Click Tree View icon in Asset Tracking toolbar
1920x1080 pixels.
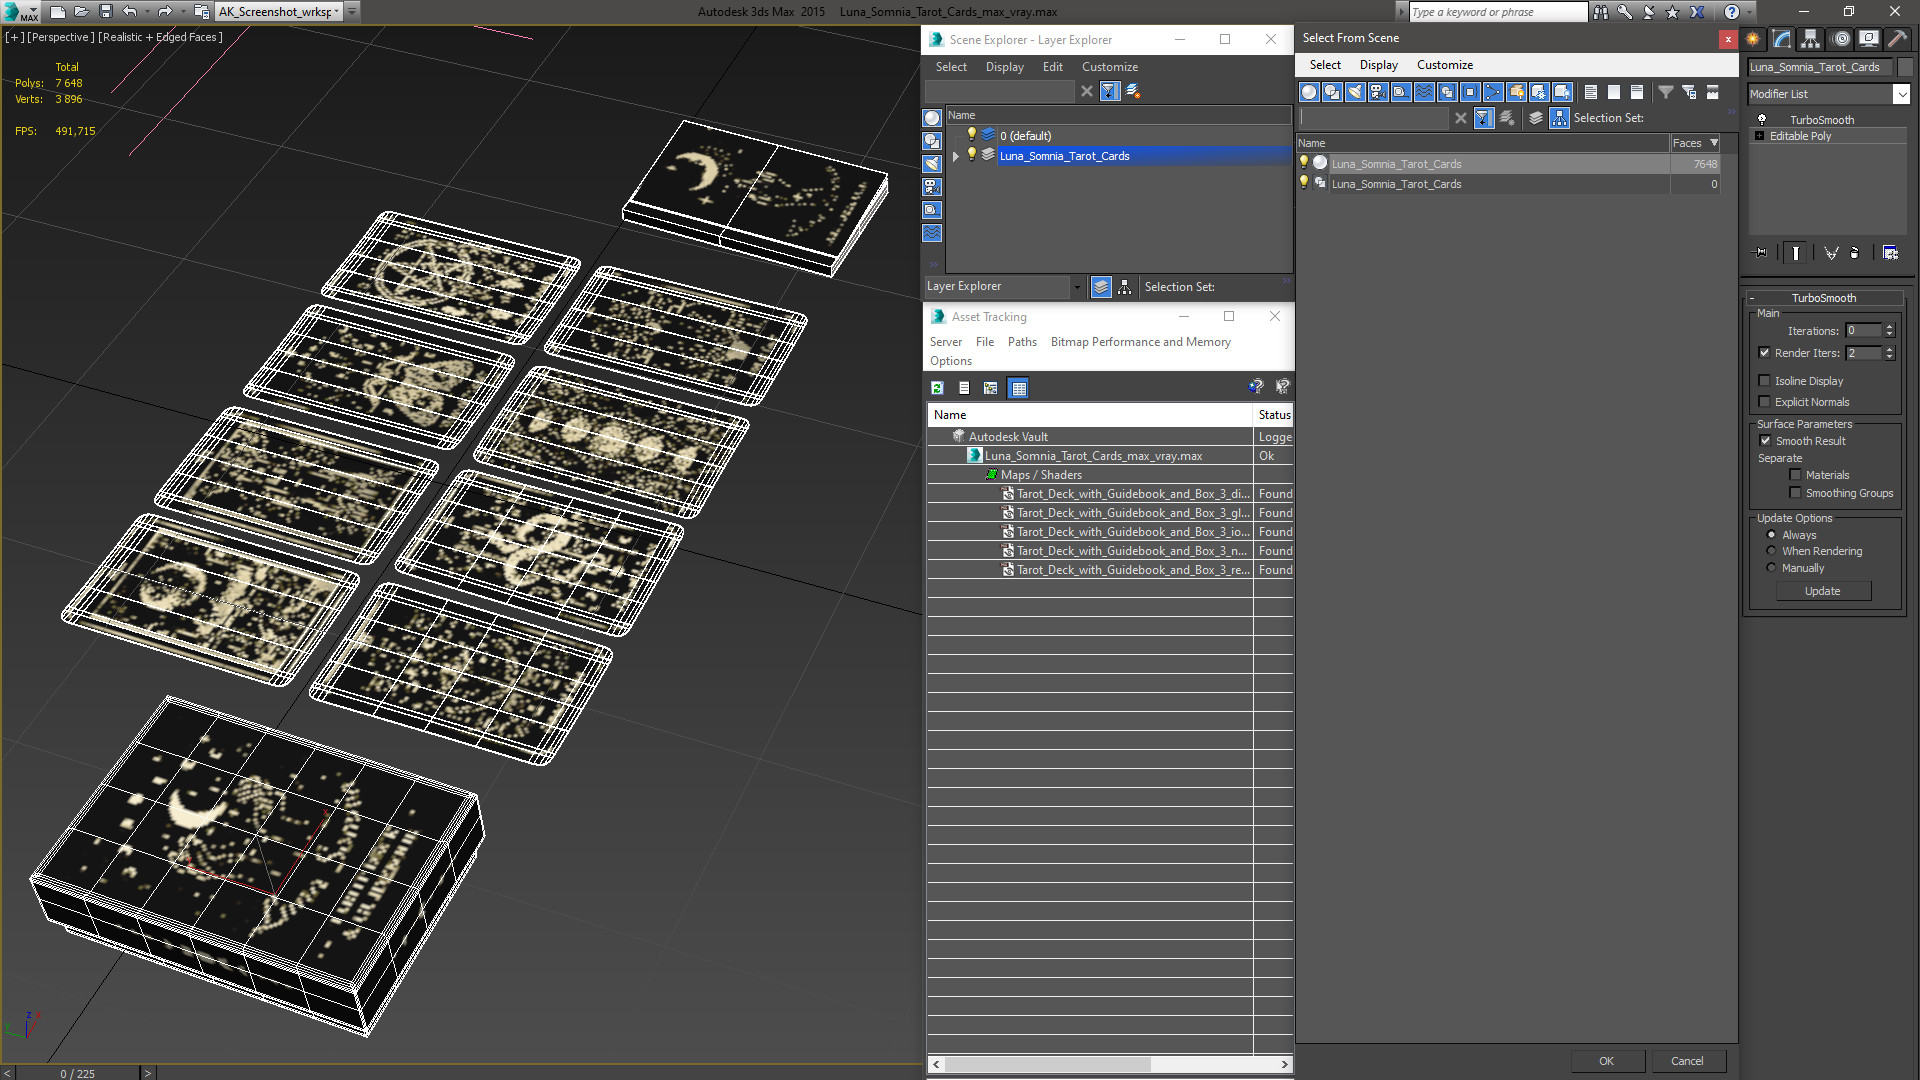[991, 388]
